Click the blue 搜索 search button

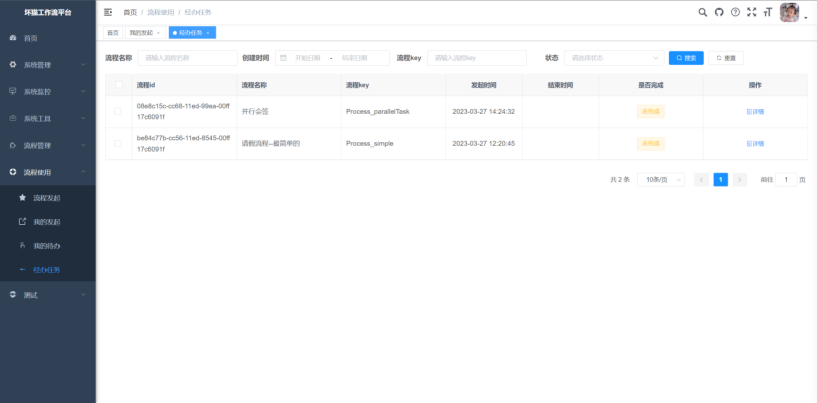[x=686, y=58]
